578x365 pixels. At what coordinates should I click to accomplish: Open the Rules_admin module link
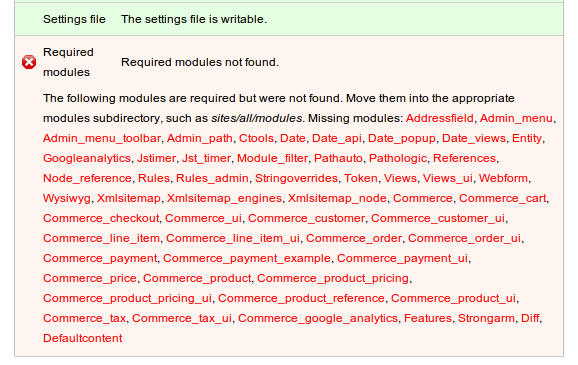pos(212,178)
